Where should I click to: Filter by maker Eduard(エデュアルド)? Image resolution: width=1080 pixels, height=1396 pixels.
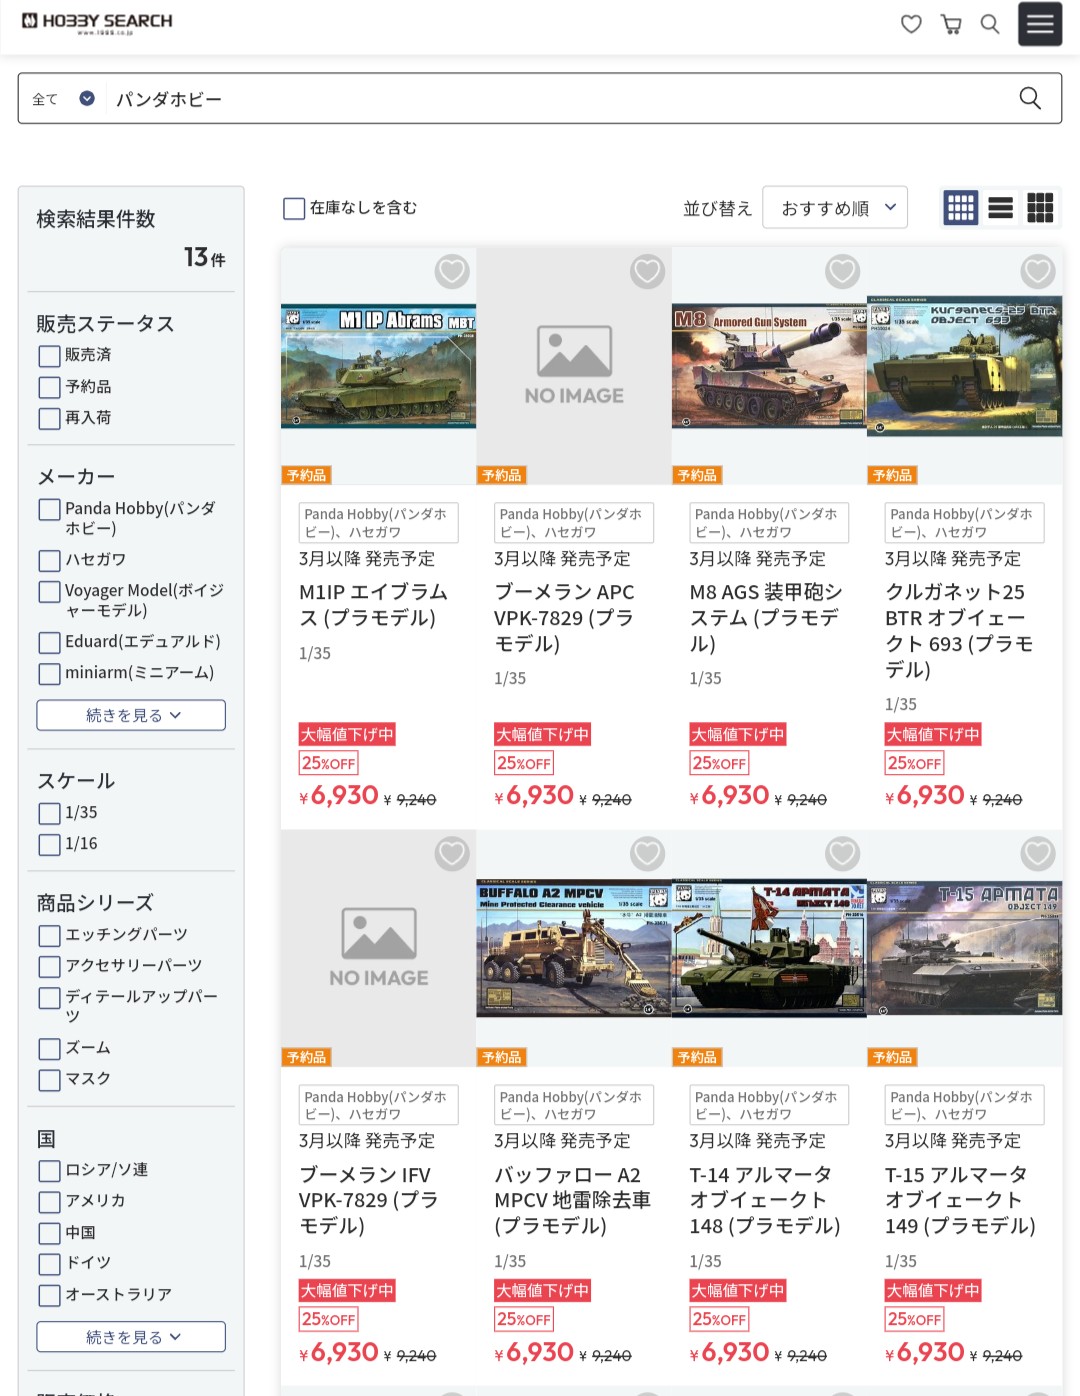pyautogui.click(x=49, y=642)
